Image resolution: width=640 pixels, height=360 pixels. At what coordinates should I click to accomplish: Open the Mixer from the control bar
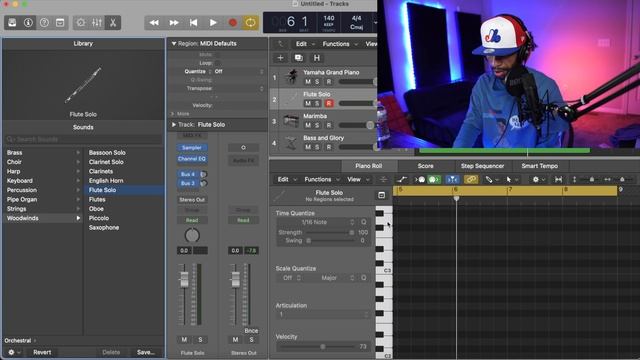[97, 22]
